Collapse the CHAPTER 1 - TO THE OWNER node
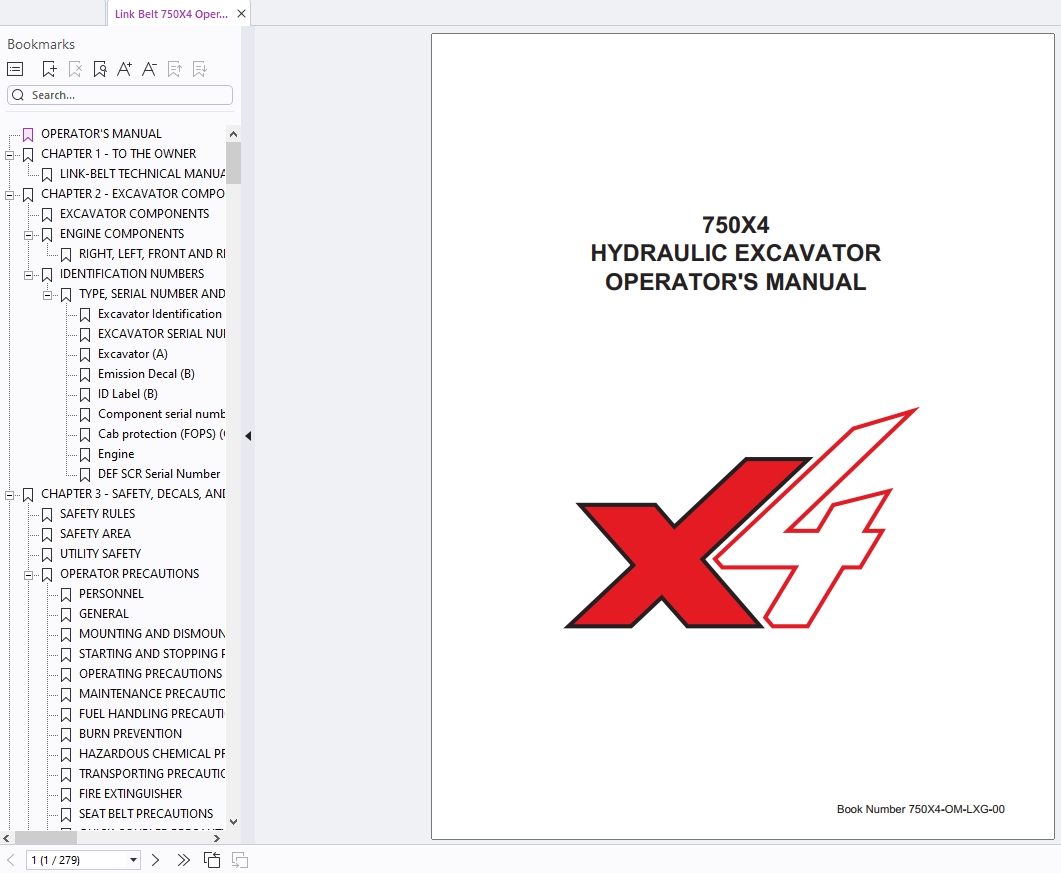 pyautogui.click(x=10, y=154)
